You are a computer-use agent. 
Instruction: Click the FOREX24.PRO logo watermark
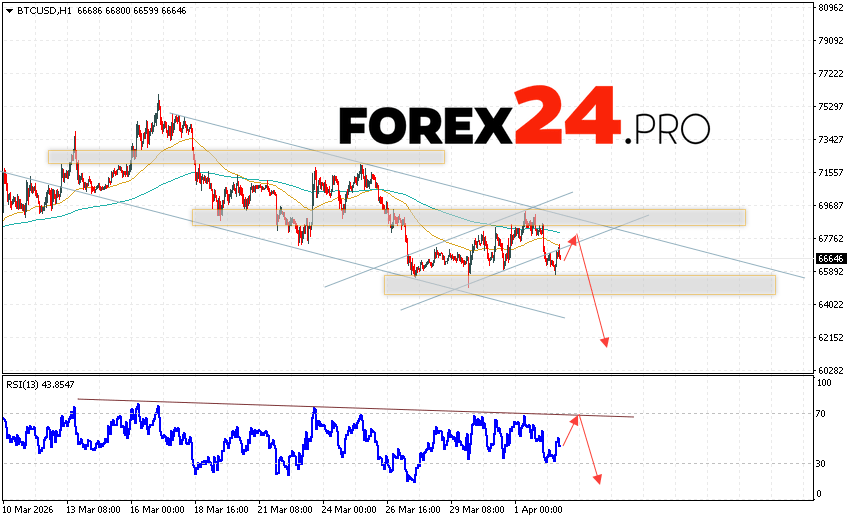(524, 124)
